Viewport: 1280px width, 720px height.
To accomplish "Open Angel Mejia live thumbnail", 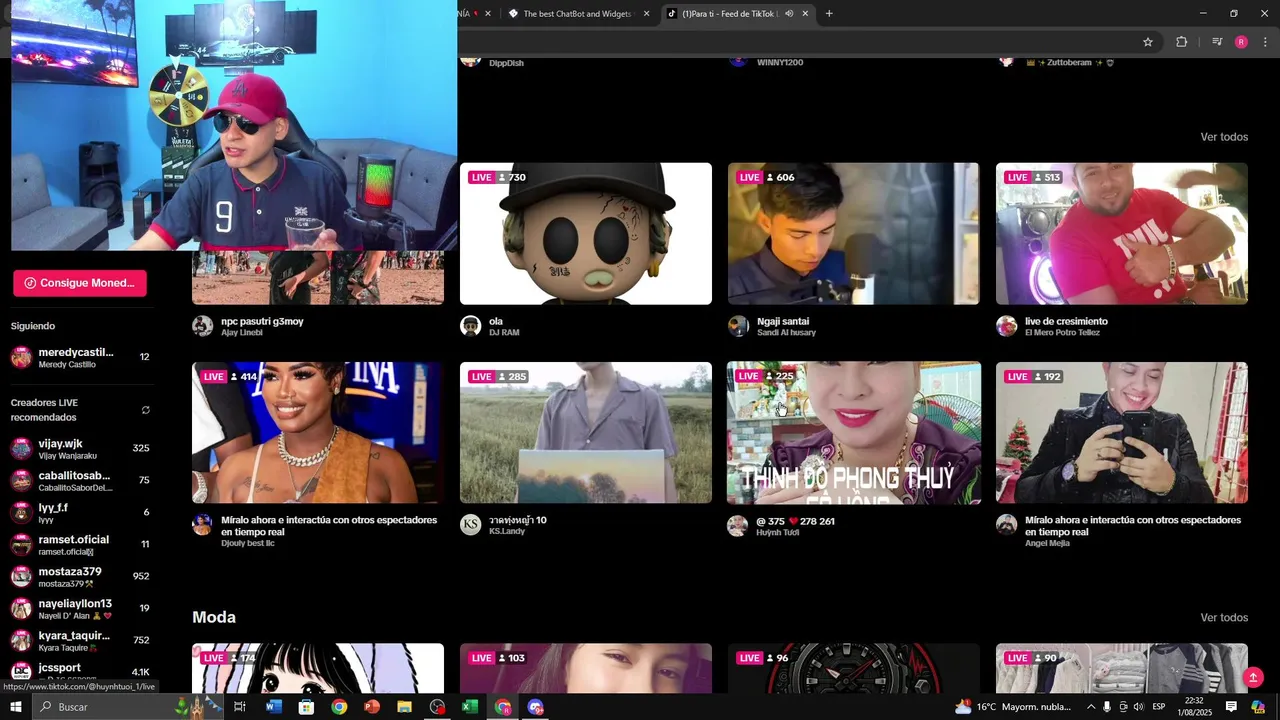I will click(1122, 433).
